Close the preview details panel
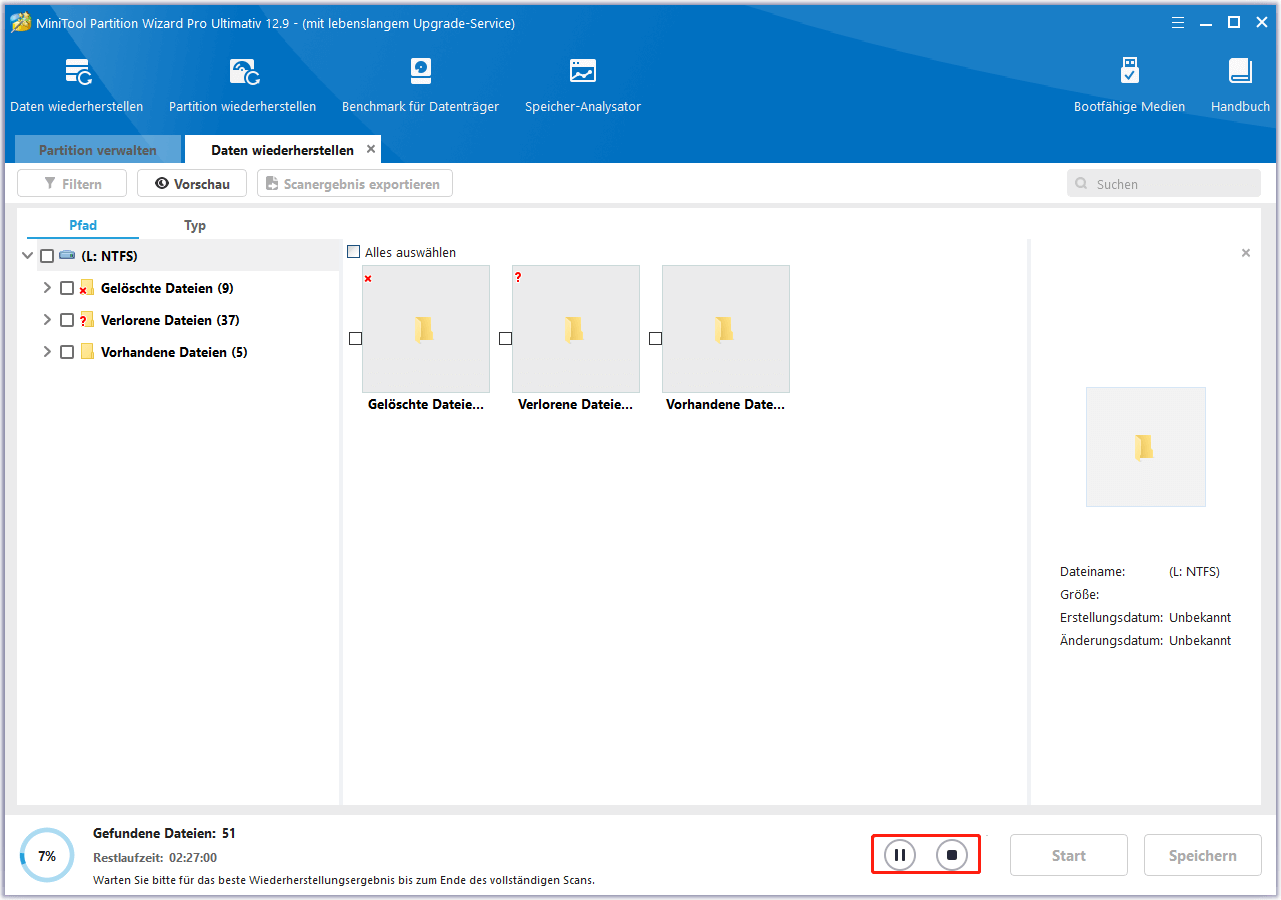Image resolution: width=1281 pixels, height=900 pixels. tap(1246, 253)
